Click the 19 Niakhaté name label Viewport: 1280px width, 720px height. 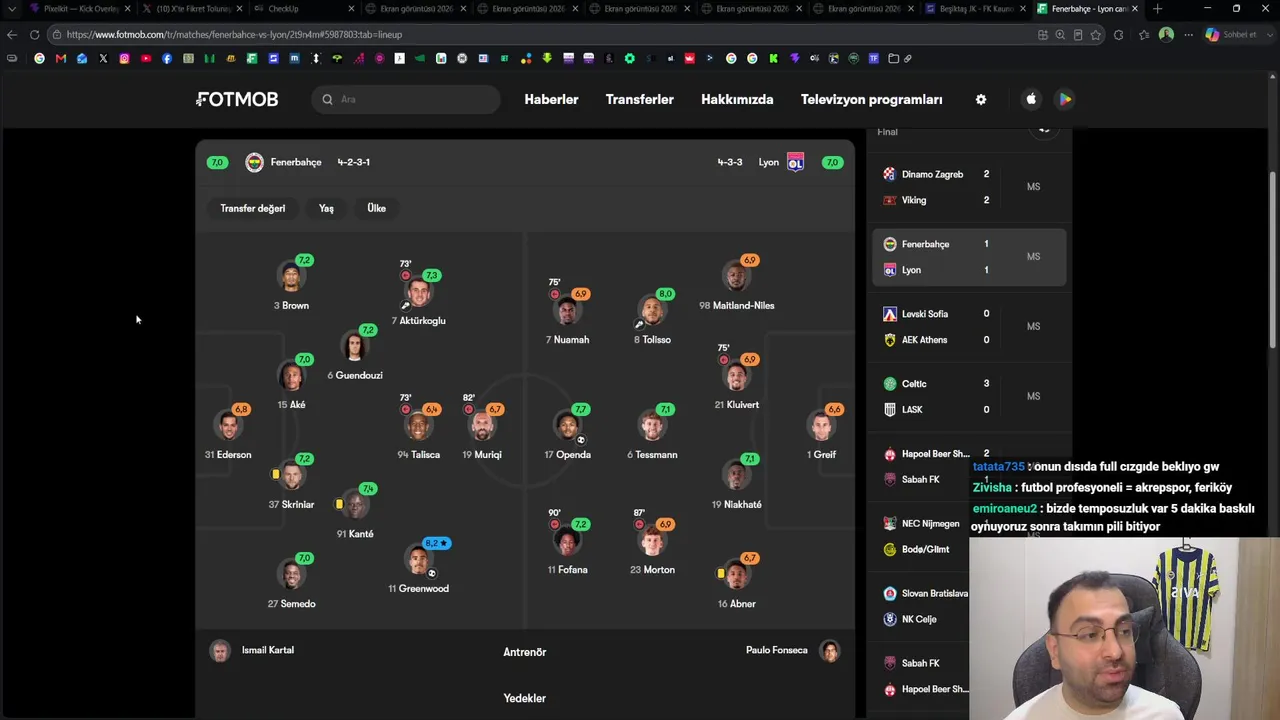tap(736, 505)
